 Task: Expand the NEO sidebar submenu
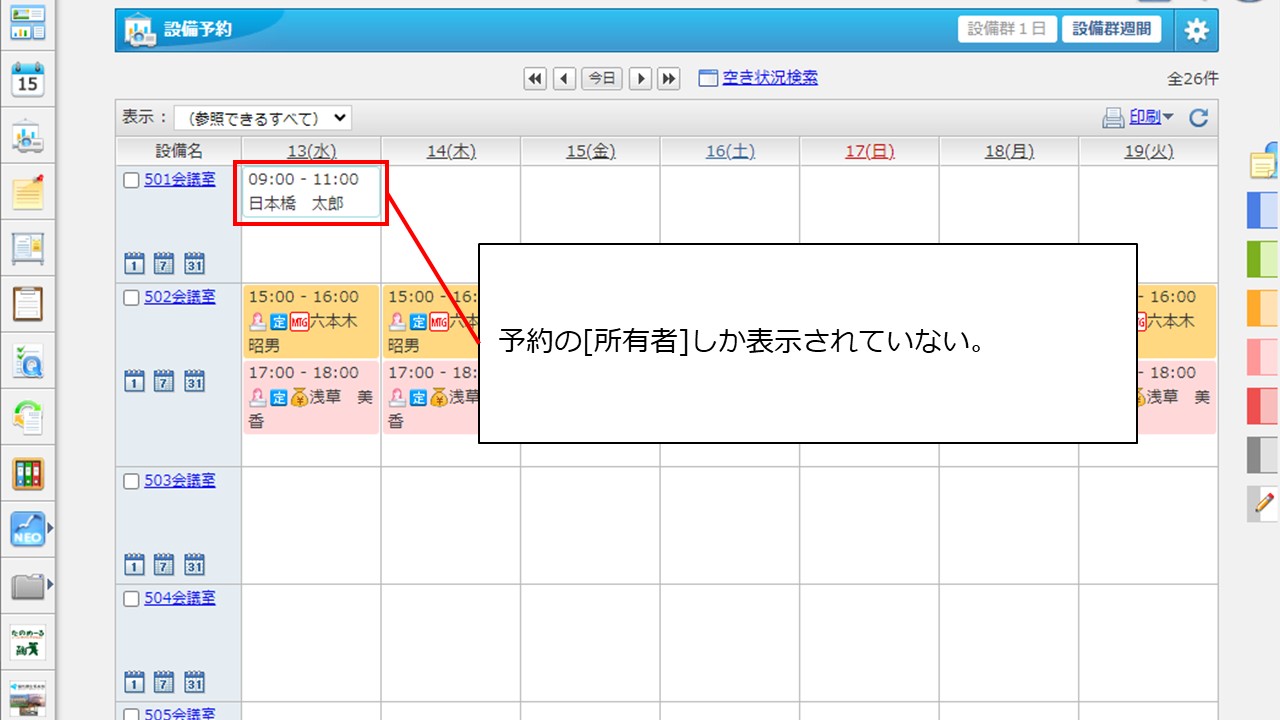point(48,528)
